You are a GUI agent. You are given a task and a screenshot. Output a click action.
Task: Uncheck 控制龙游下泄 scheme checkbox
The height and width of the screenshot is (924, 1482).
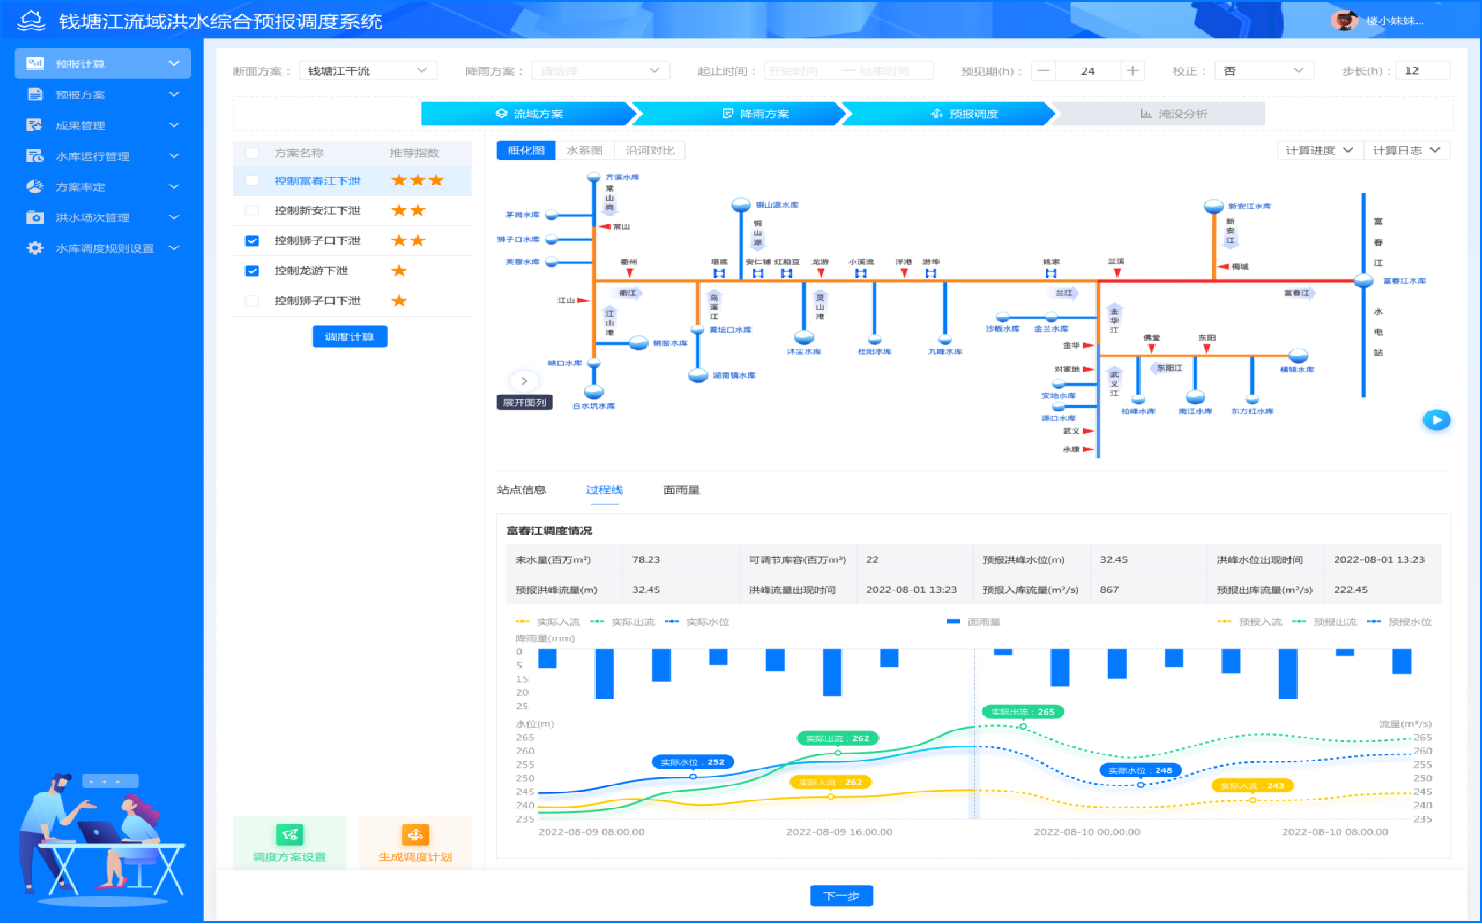[x=252, y=271]
